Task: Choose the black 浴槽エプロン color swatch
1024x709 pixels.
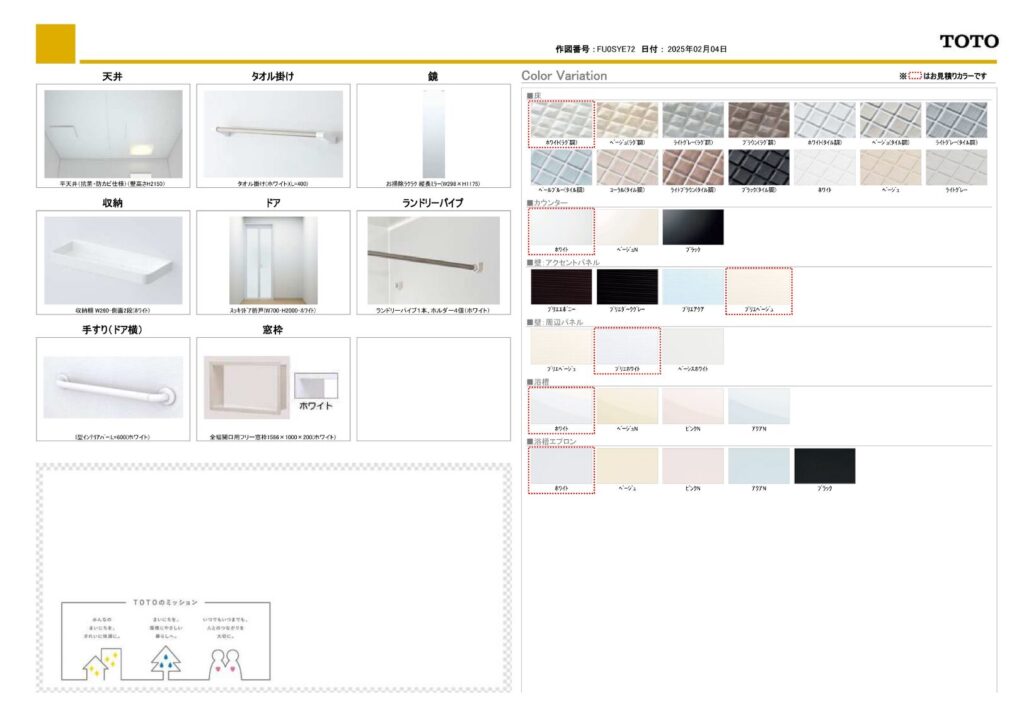Action: (x=824, y=466)
